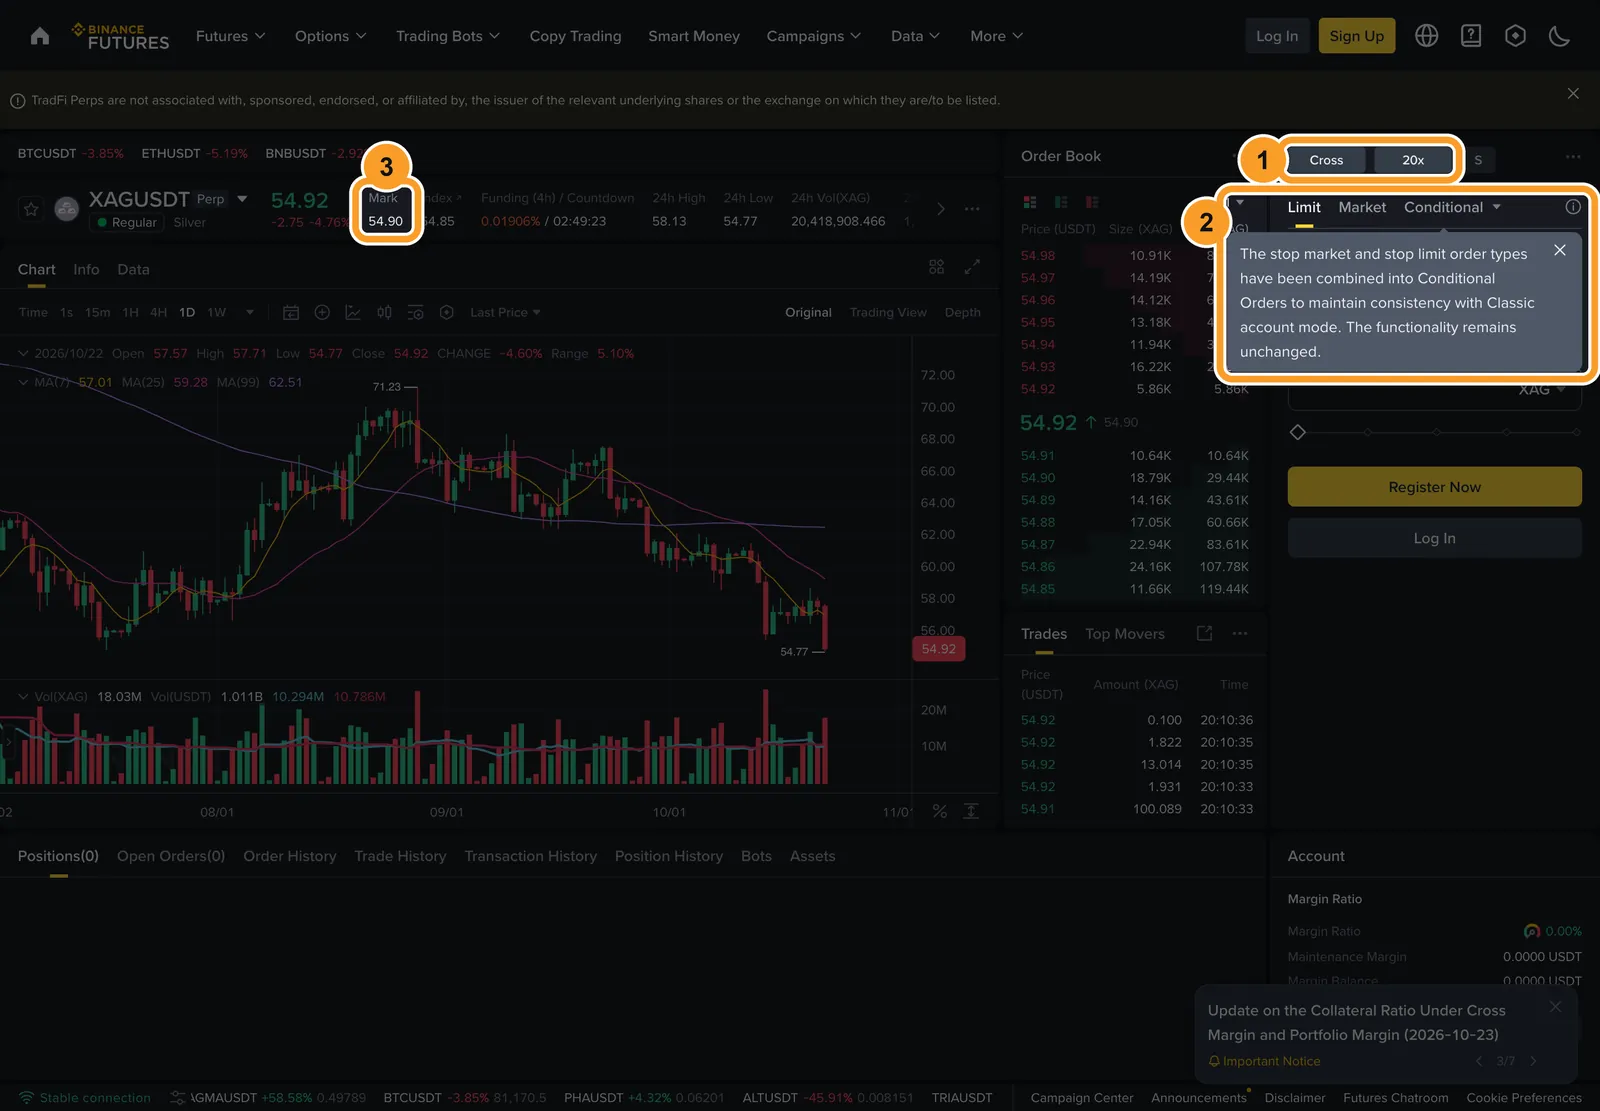The height and width of the screenshot is (1111, 1600).
Task: Open the chart layout grid icon
Action: pyautogui.click(x=936, y=267)
